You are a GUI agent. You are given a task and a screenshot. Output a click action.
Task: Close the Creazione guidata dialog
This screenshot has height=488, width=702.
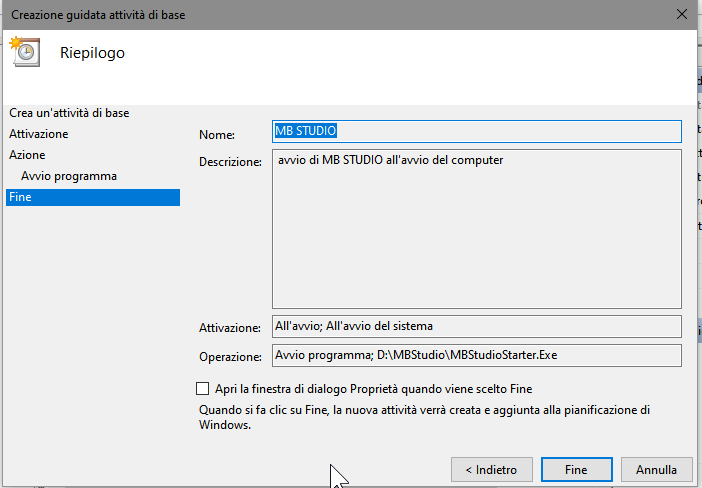coord(681,14)
